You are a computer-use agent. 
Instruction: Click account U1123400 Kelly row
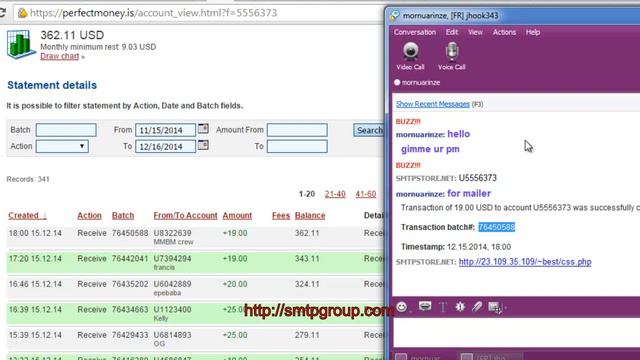(172, 309)
